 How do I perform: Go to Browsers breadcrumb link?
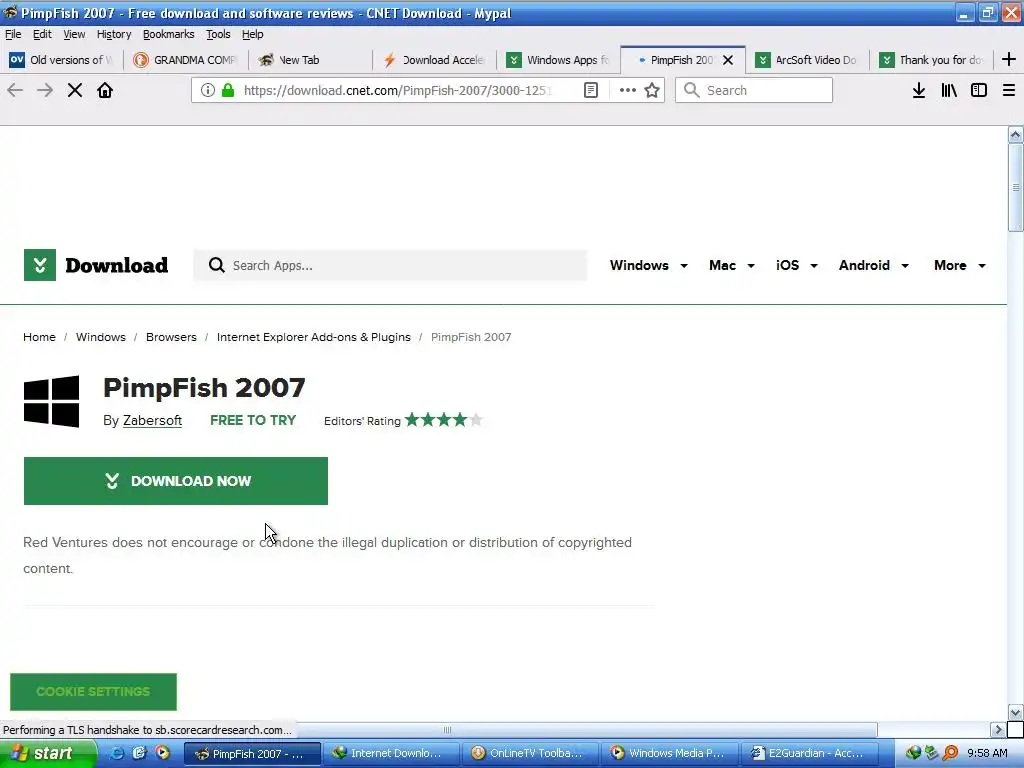click(x=171, y=337)
